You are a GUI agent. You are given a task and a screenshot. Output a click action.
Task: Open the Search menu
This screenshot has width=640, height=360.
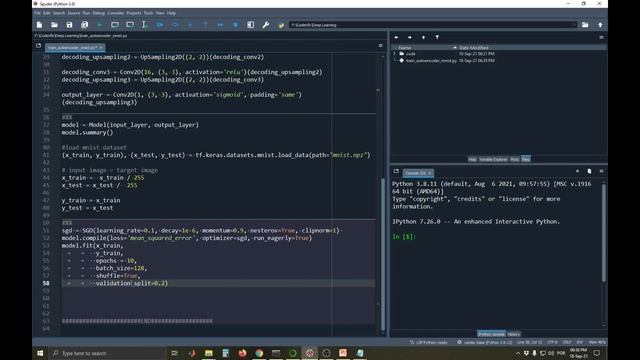59,13
